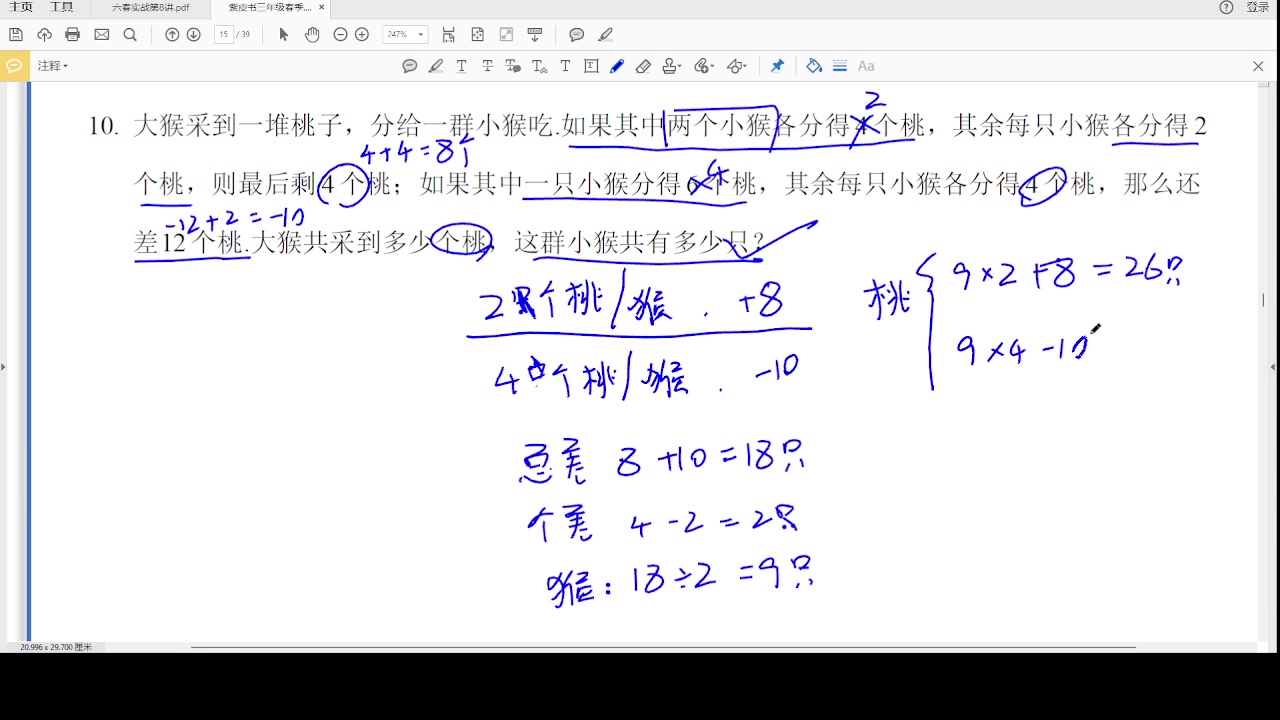Open the 注释 comment dropdown
The height and width of the screenshot is (720, 1280).
tap(53, 66)
